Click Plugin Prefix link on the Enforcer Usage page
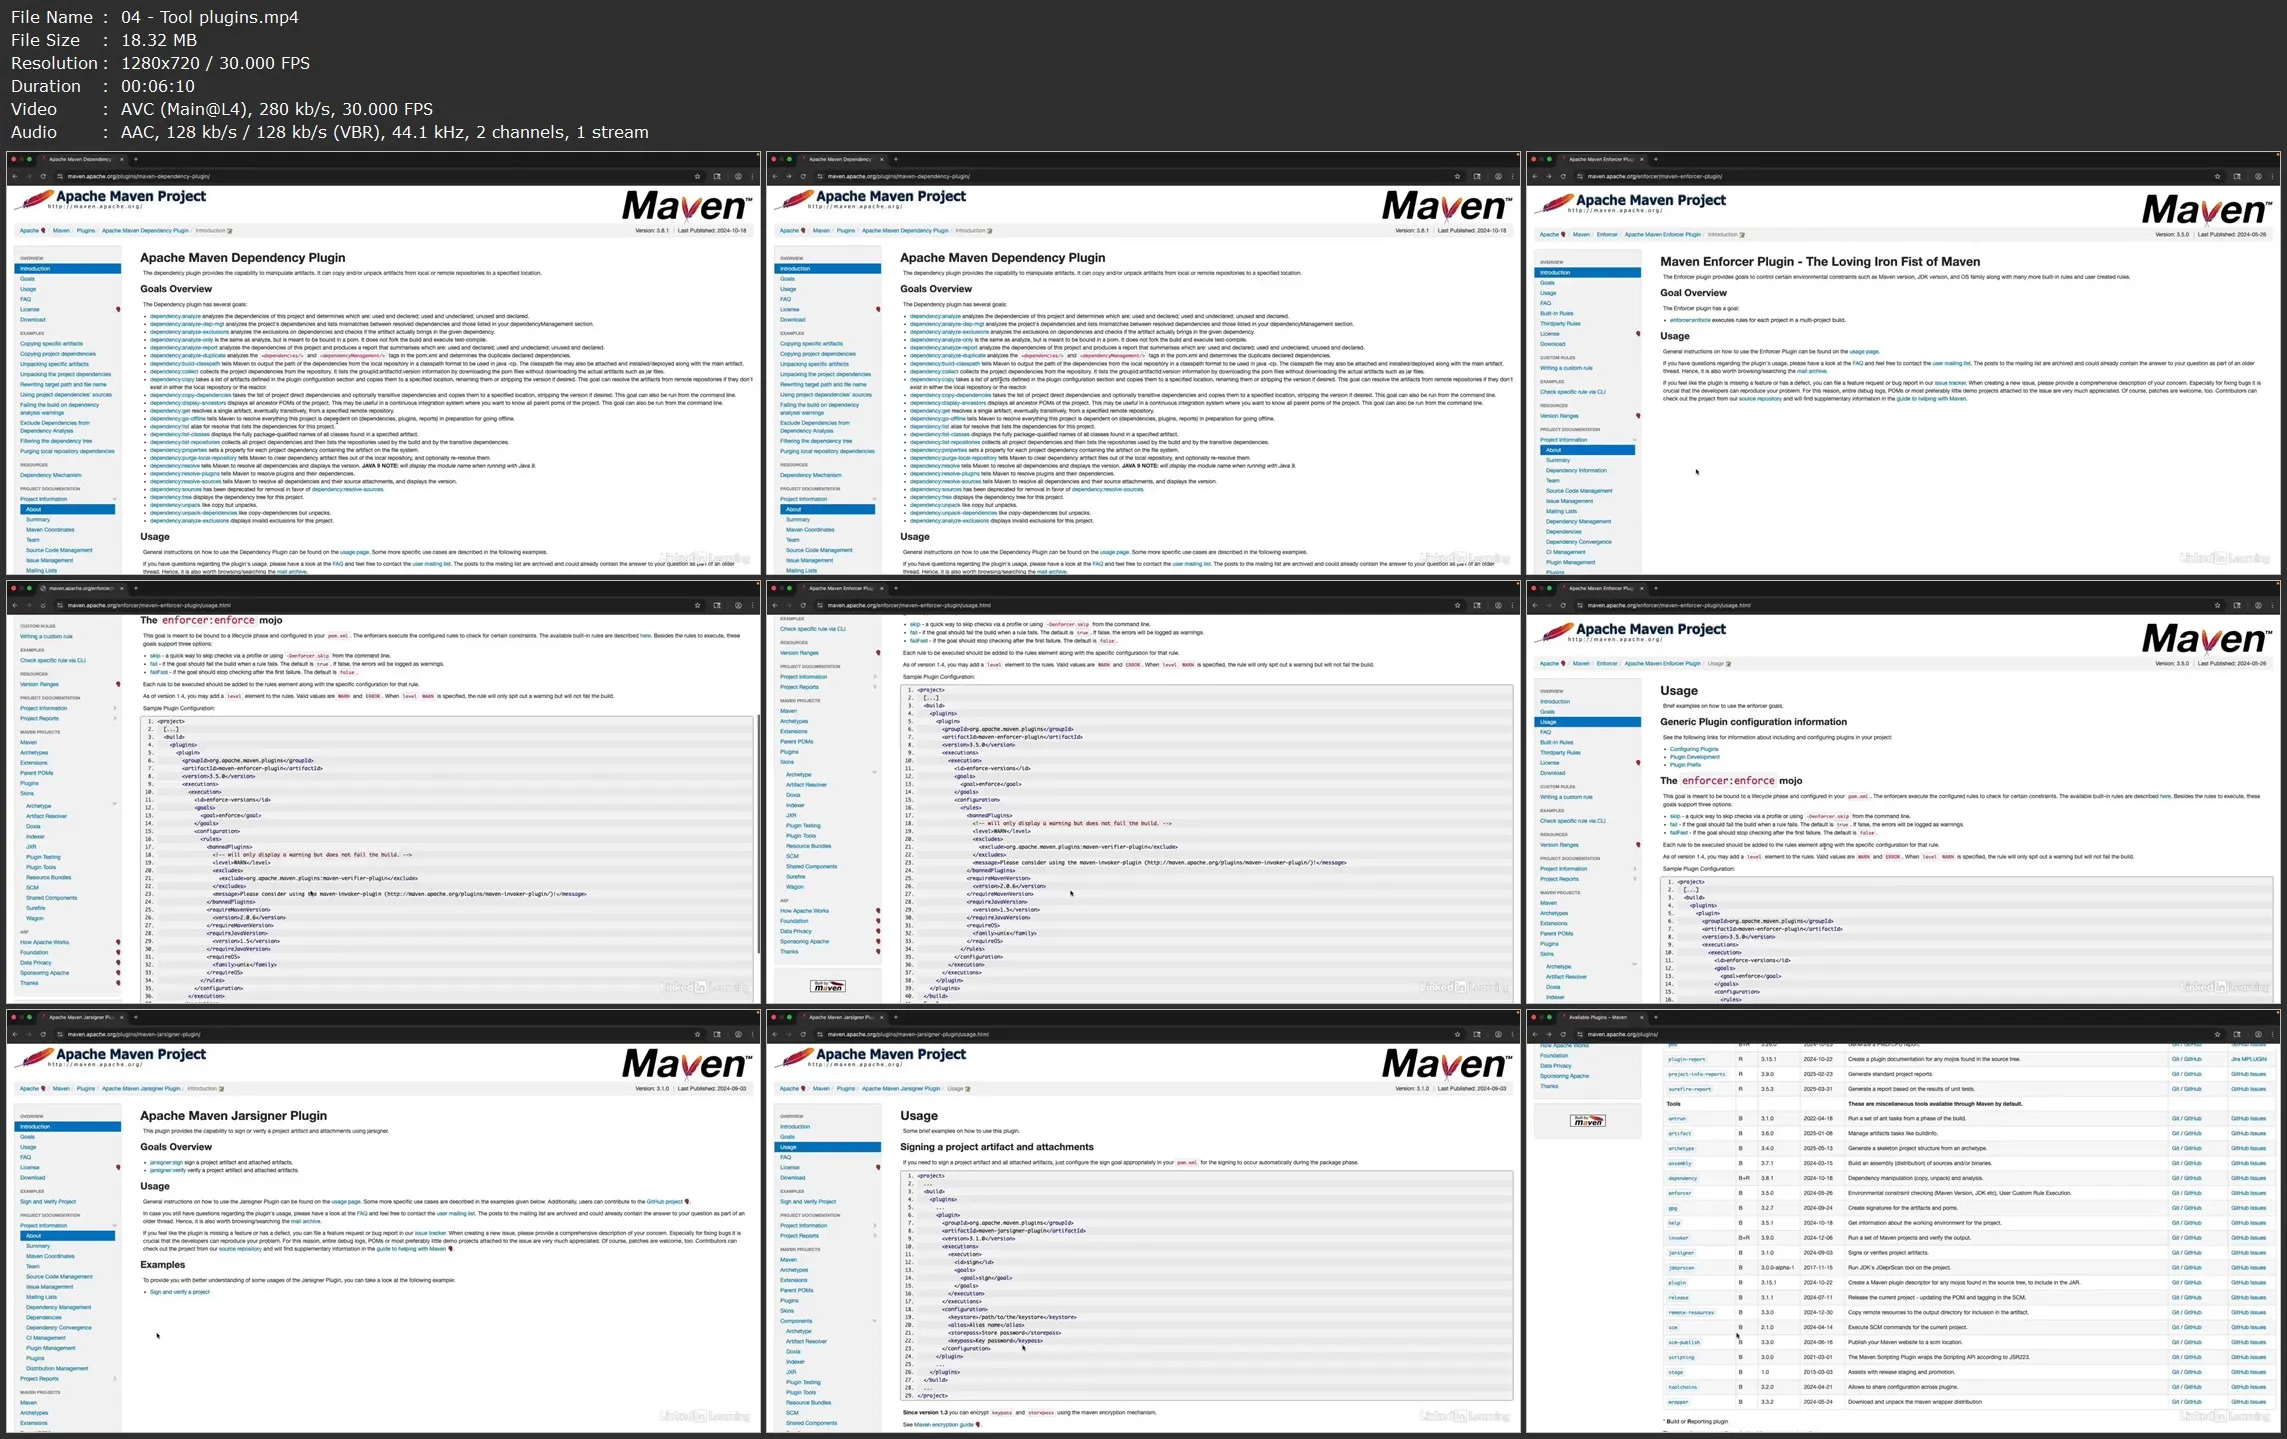The image size is (2287, 1439). point(1685,765)
